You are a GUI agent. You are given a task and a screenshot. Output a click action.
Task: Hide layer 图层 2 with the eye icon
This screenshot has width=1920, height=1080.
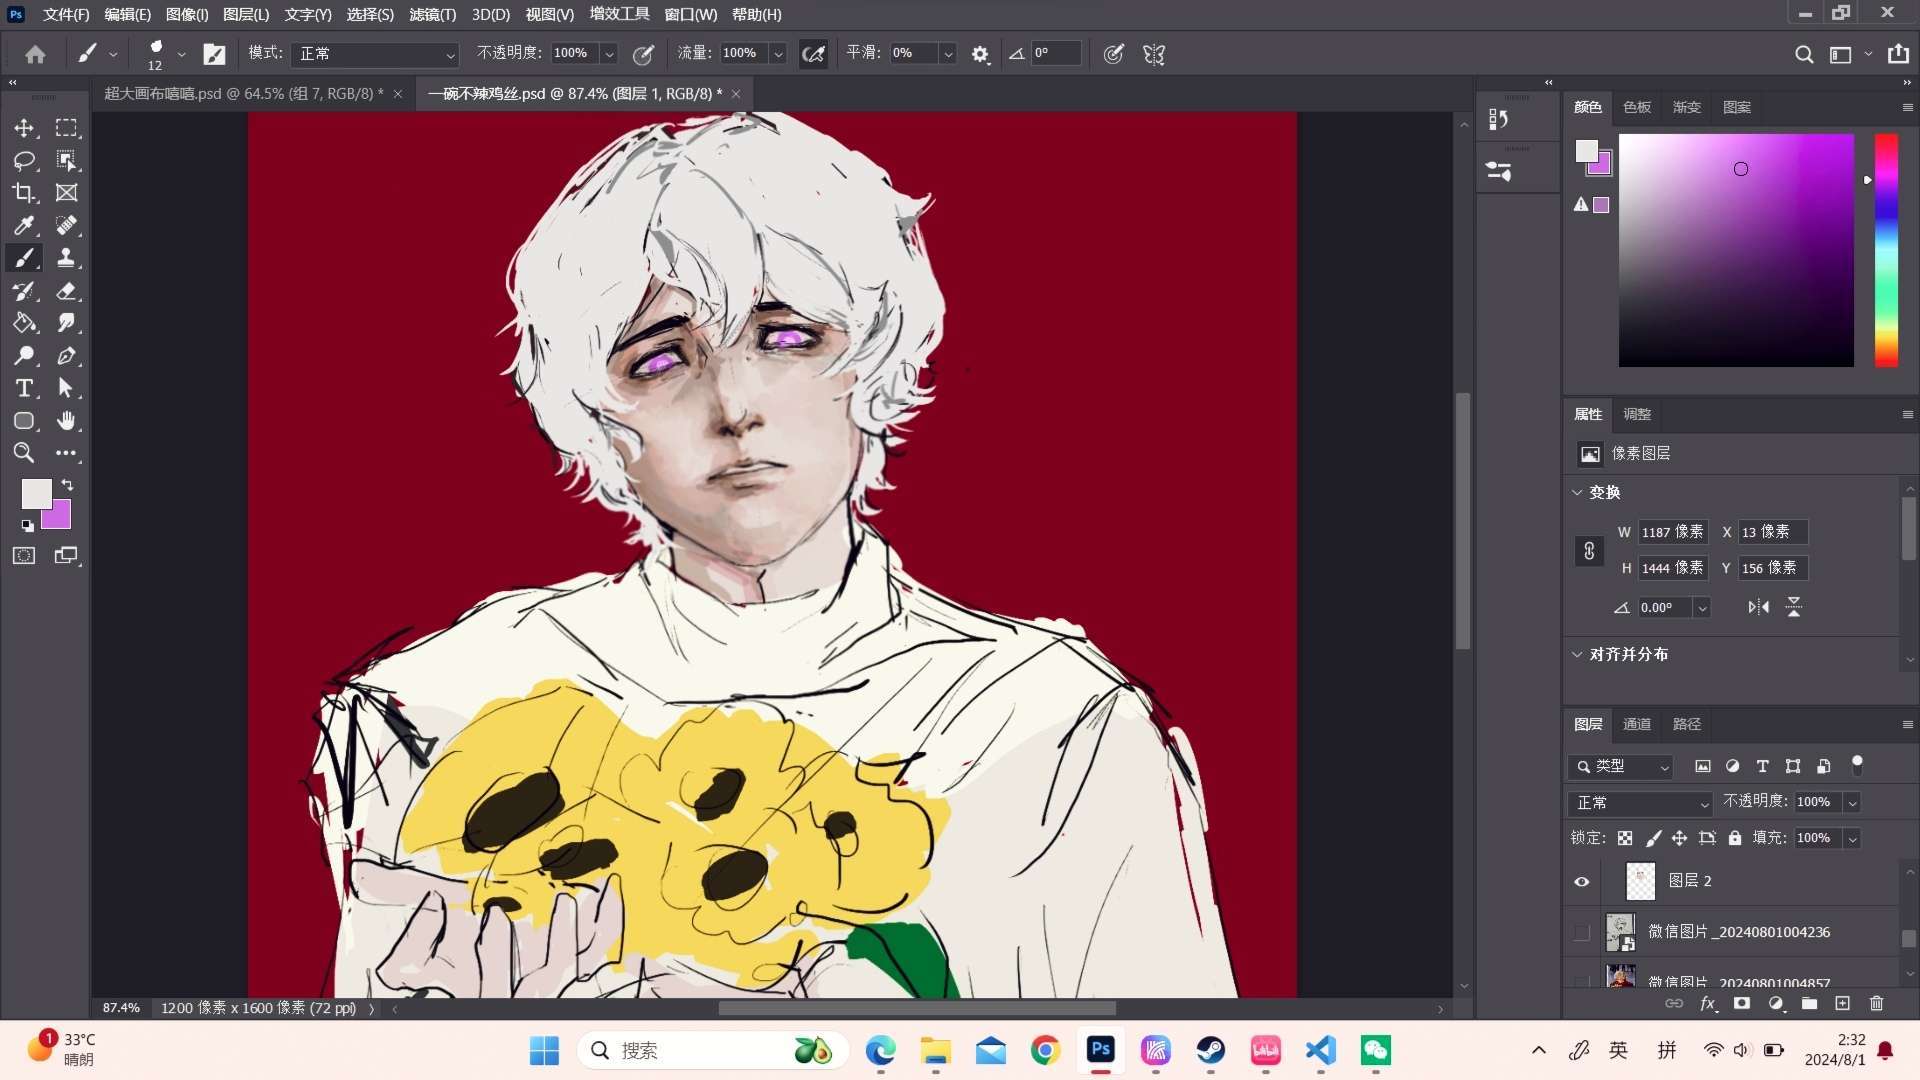point(1581,881)
